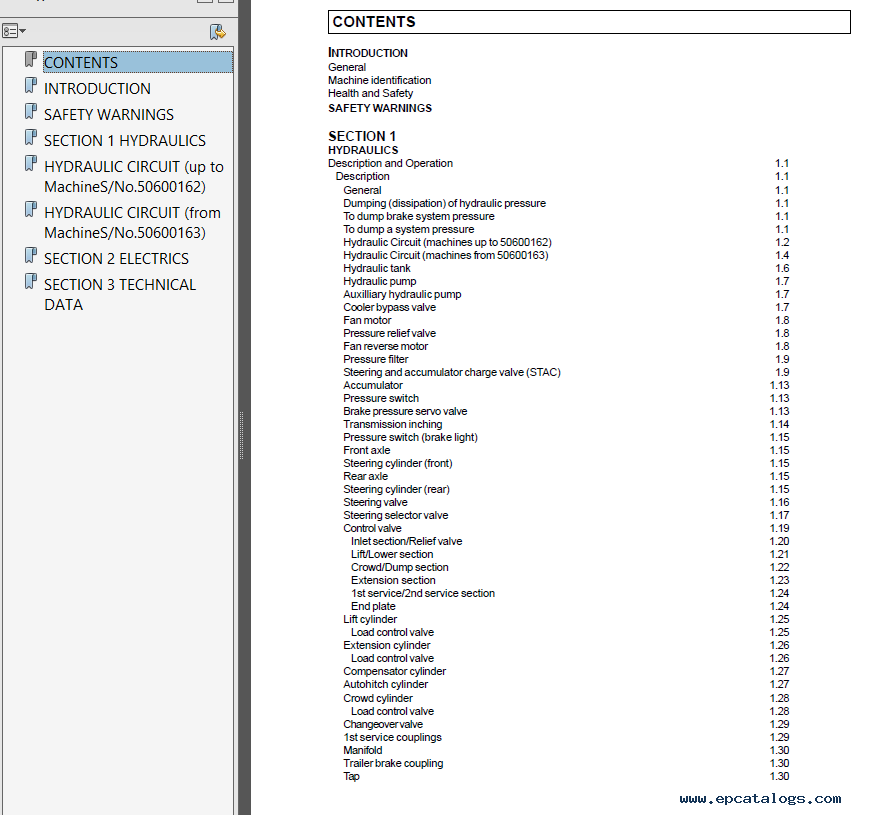Click the 'Crowd cylinder' contents entry

click(x=378, y=698)
